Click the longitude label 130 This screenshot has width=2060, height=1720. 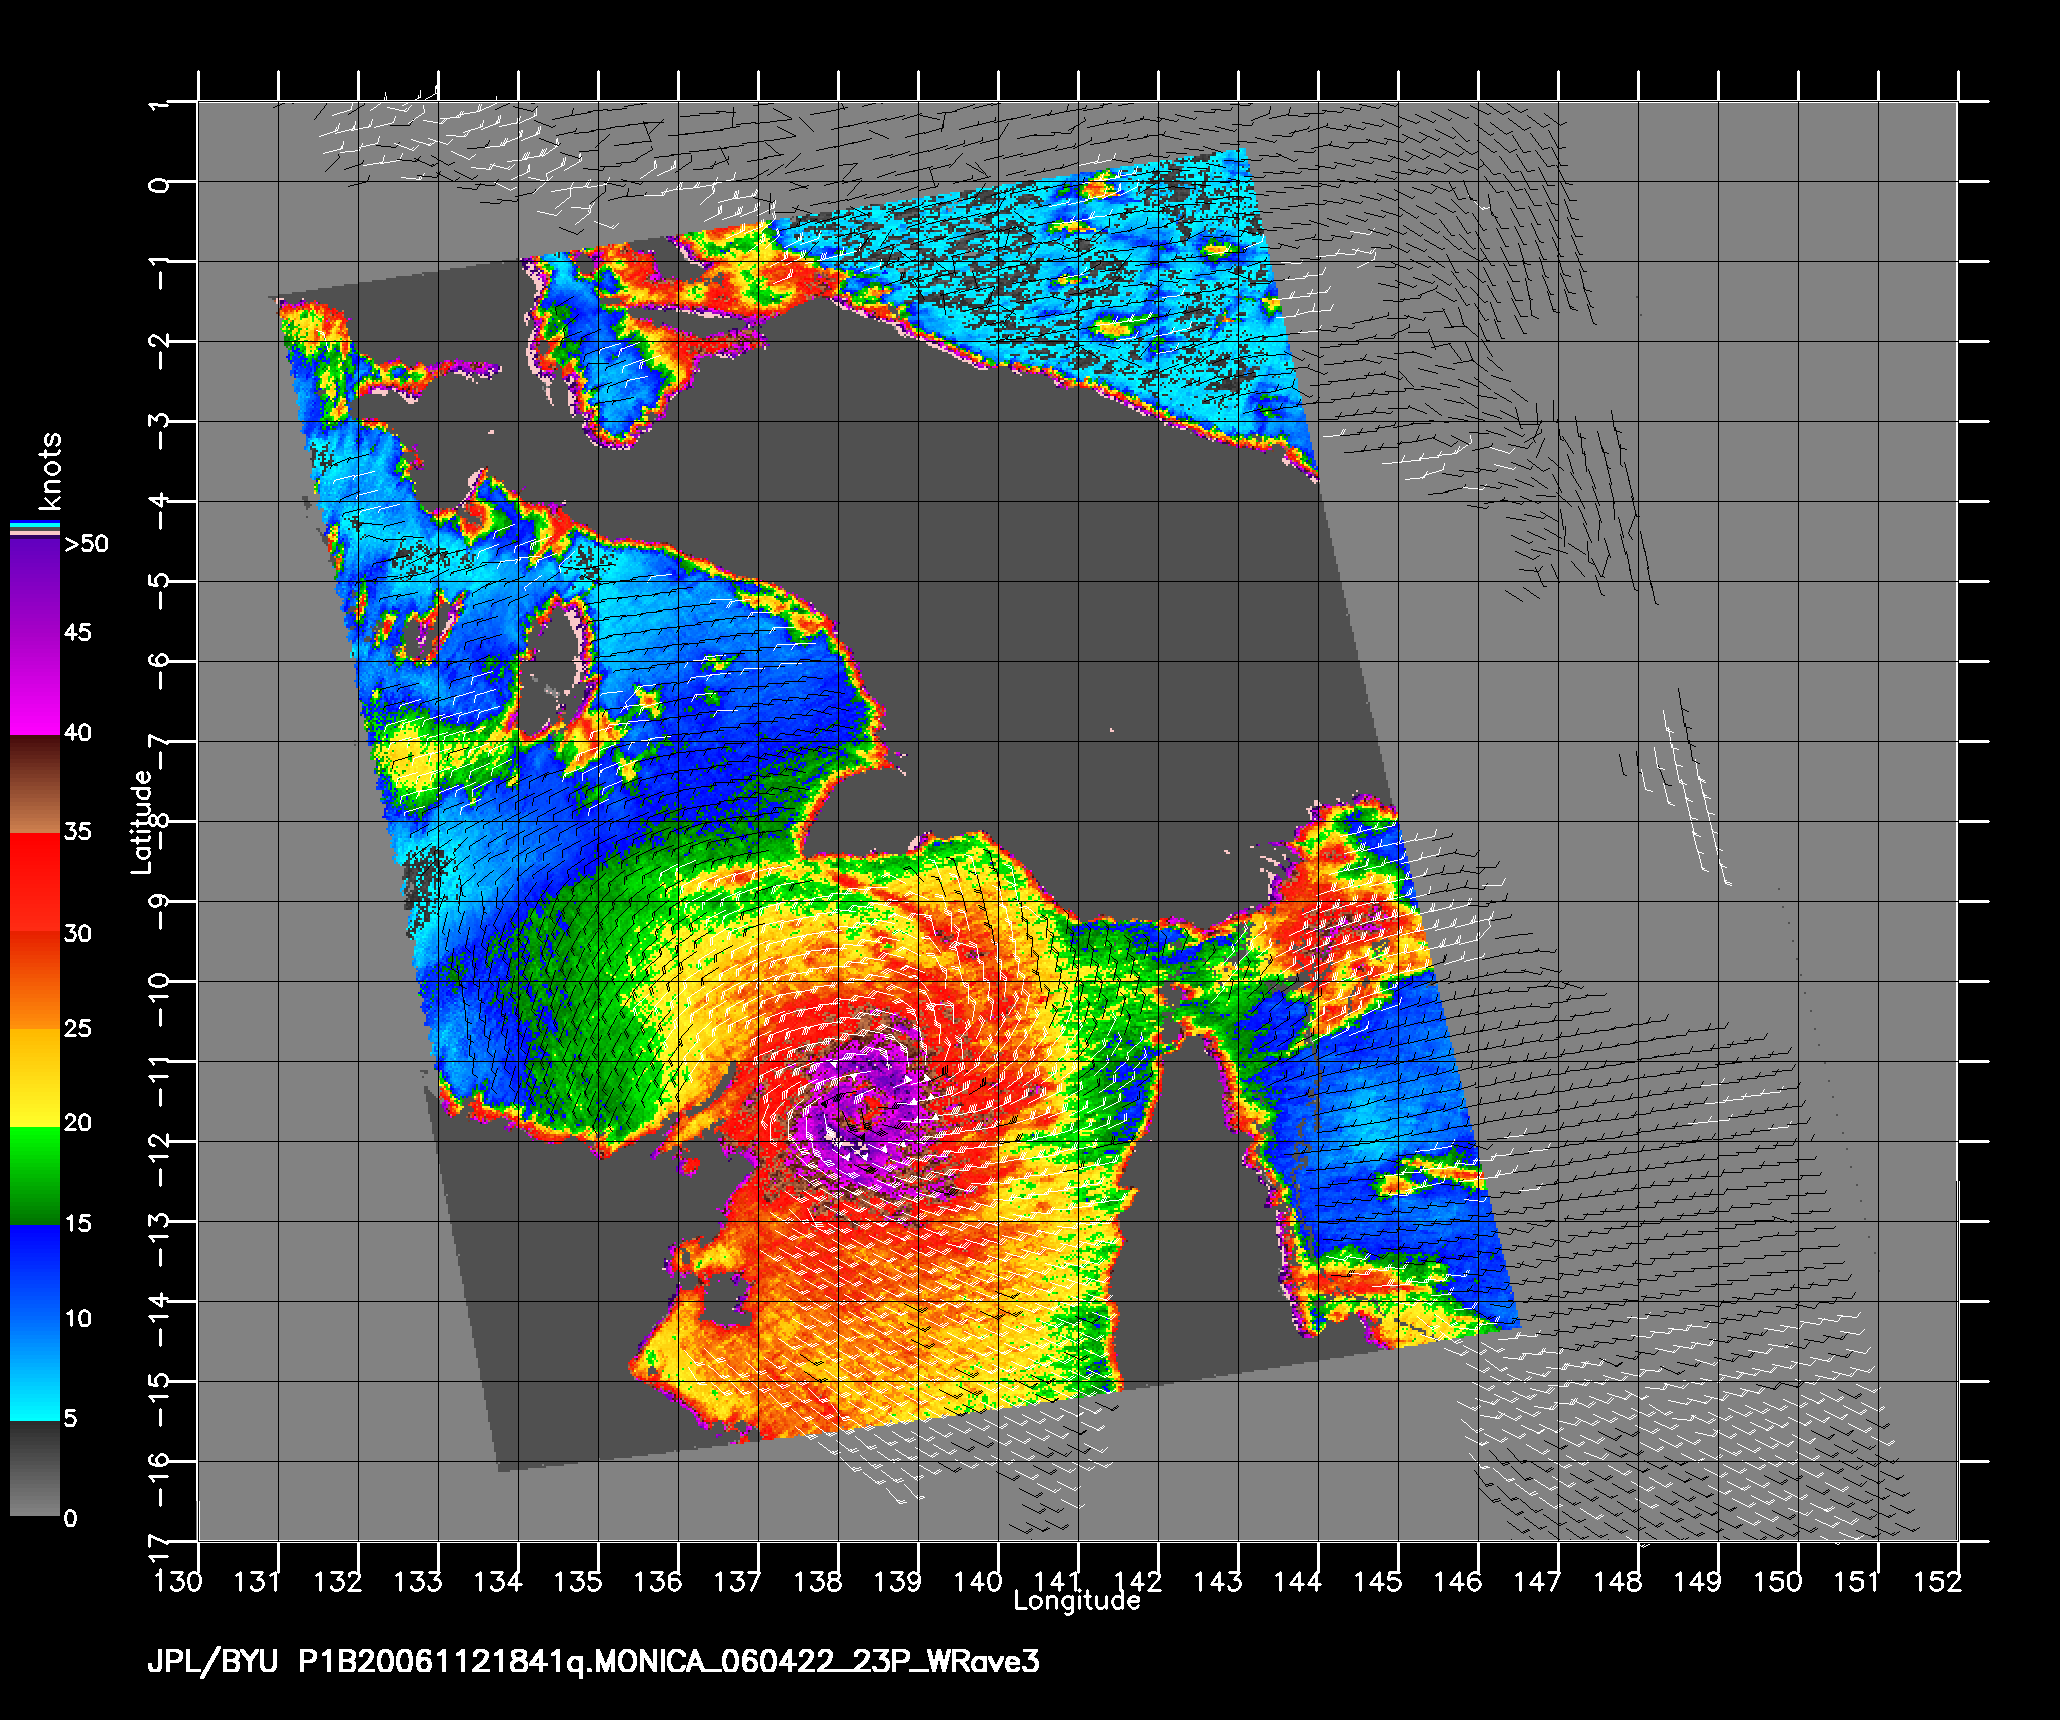[178, 1581]
